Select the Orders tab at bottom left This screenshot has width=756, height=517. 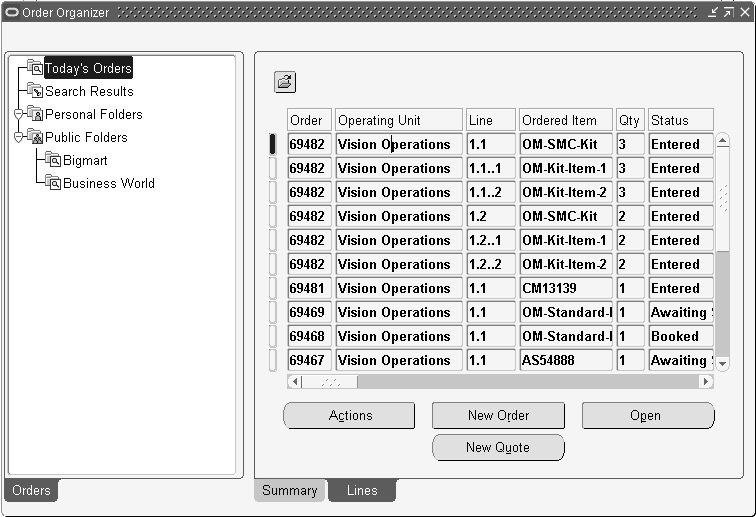(31, 490)
